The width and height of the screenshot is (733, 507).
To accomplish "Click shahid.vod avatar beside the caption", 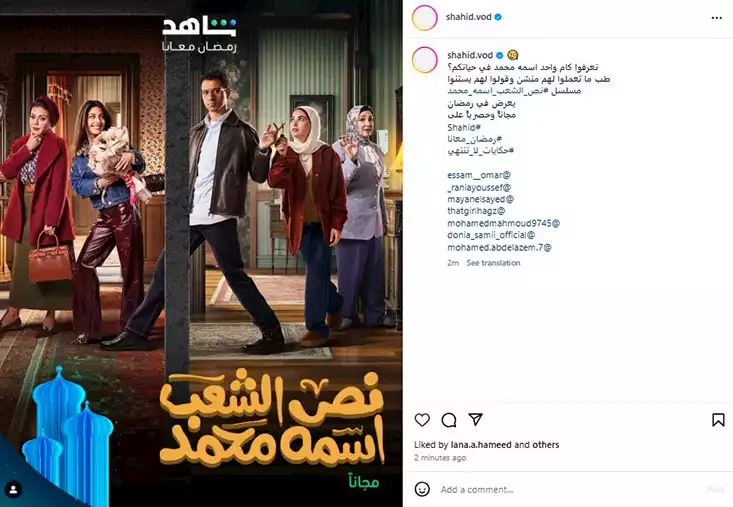I will 424,60.
